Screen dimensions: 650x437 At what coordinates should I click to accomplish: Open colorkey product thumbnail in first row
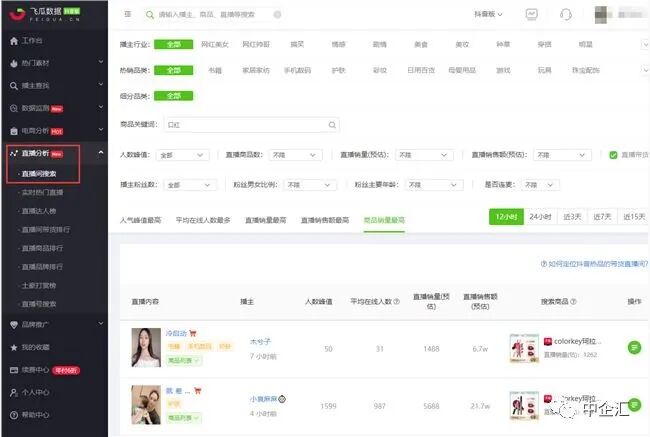[x=524, y=348]
